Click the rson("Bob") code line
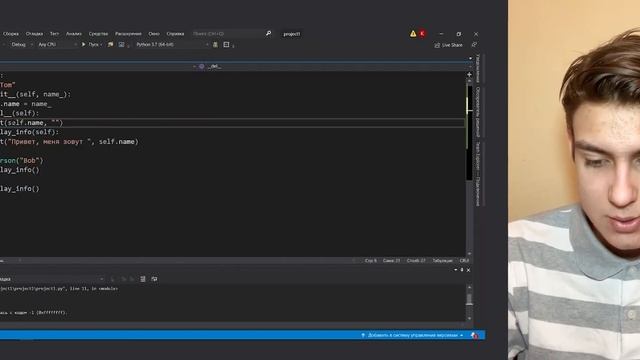This screenshot has height=360, width=640. 21,160
